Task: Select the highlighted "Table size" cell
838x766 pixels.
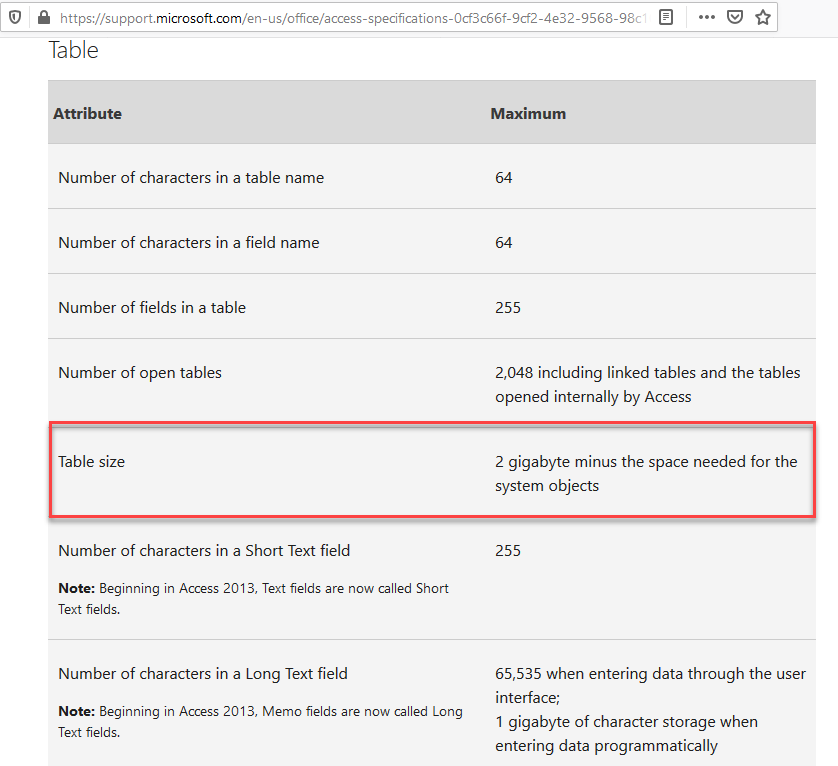Action: [92, 461]
